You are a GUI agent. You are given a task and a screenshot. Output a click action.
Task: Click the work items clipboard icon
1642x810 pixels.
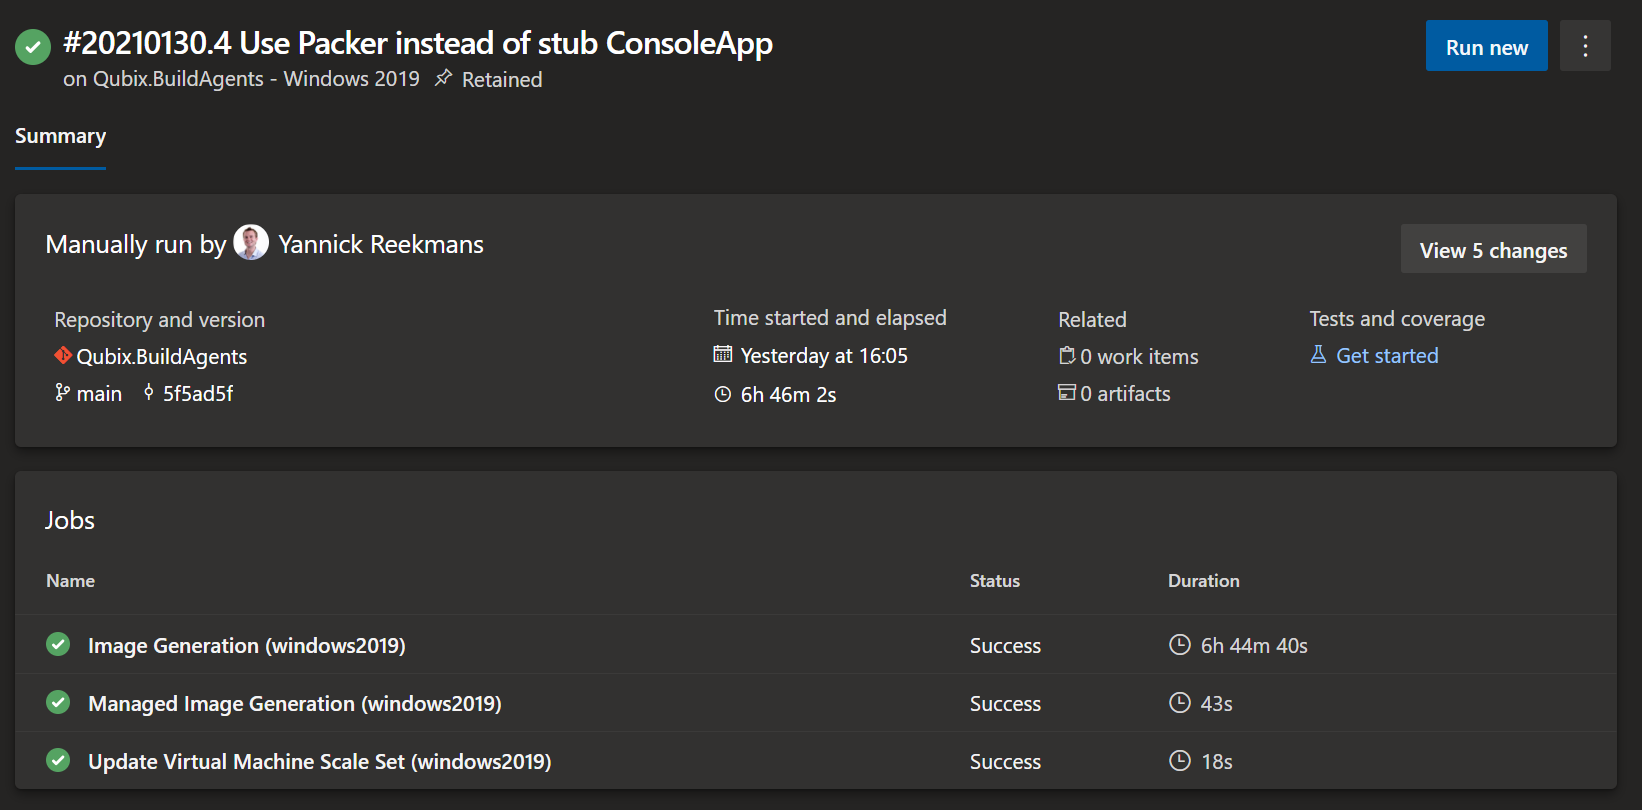pos(1067,356)
